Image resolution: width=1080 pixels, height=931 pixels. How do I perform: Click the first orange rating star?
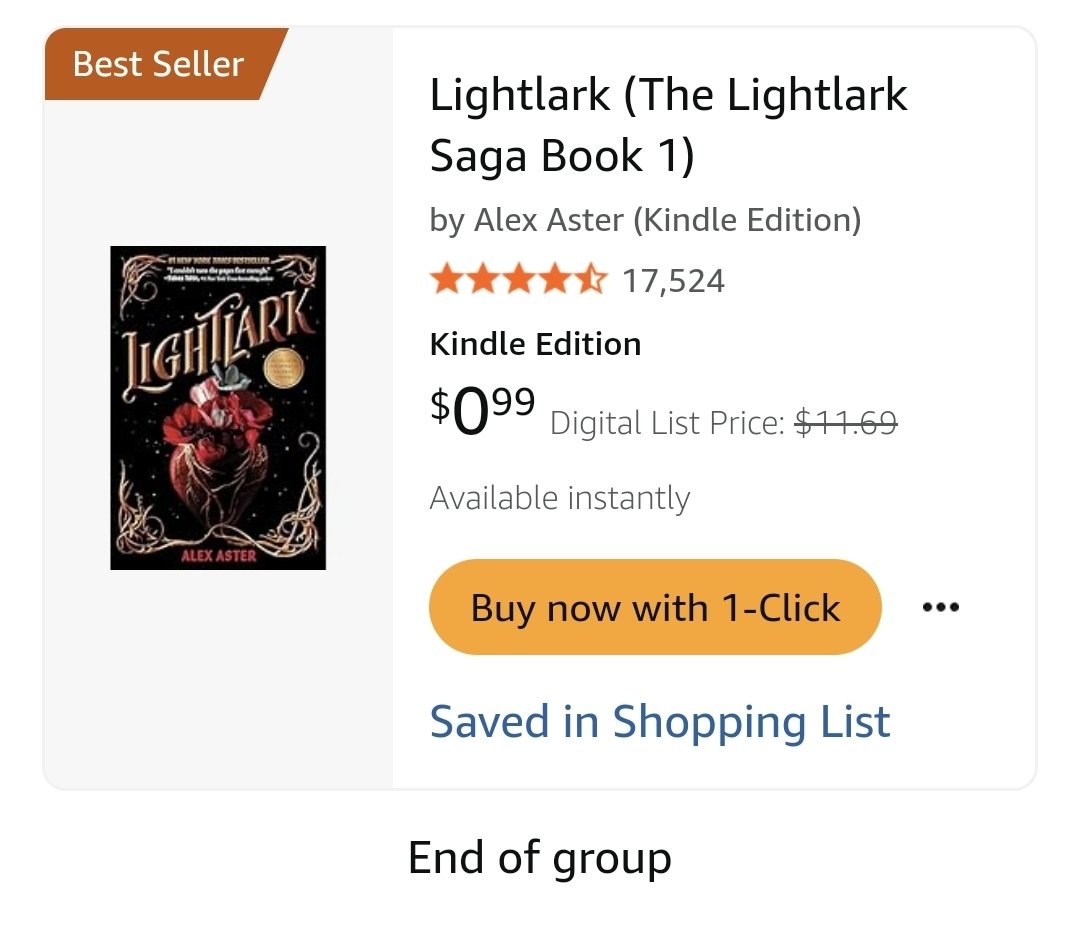pyautogui.click(x=447, y=280)
